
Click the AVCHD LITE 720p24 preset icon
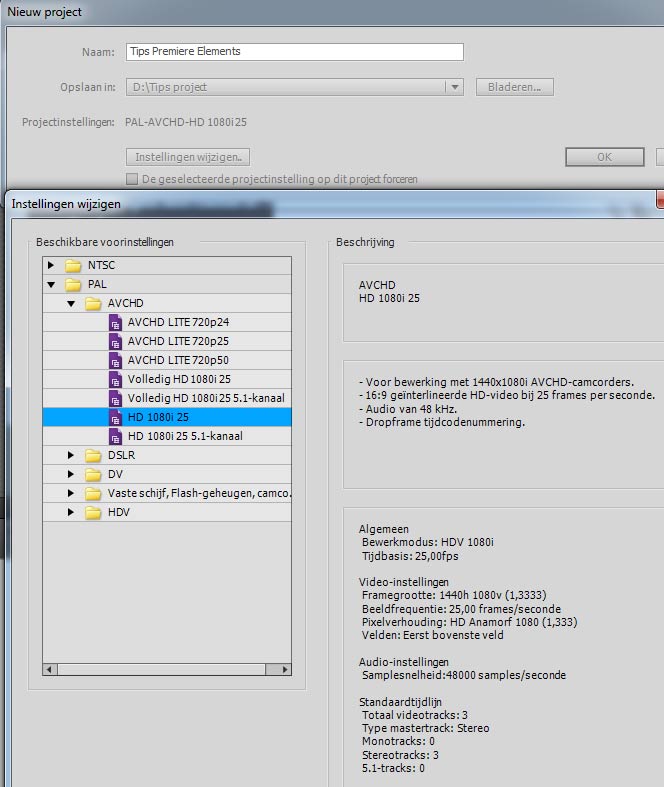[x=115, y=322]
